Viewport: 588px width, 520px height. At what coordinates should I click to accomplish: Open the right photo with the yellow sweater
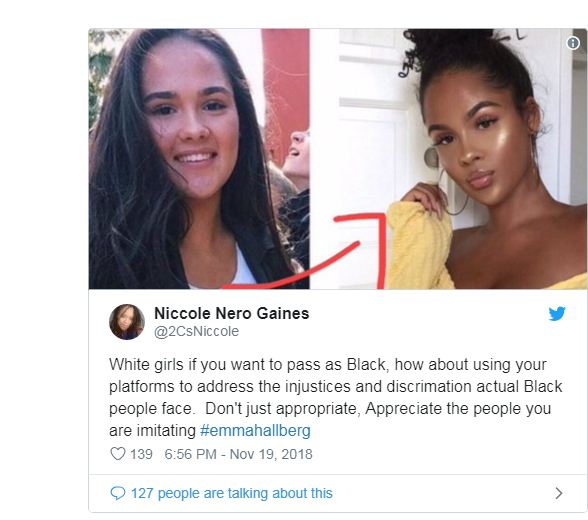coord(448,159)
